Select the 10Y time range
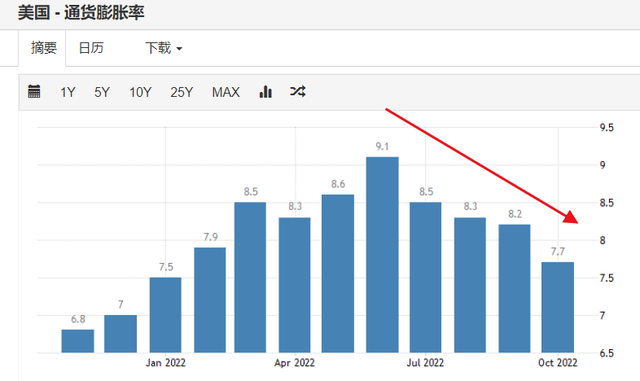Viewport: 640px width, 381px height. [x=140, y=92]
